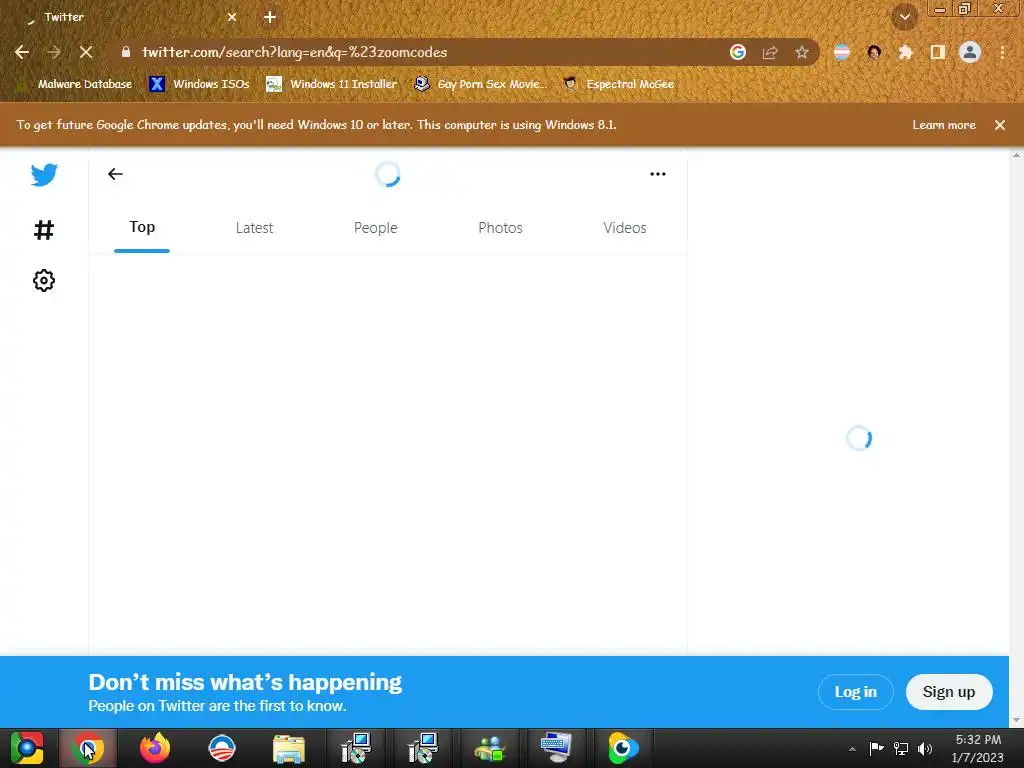
Task: Click the Chrome taskbar icon
Action: 89,748
